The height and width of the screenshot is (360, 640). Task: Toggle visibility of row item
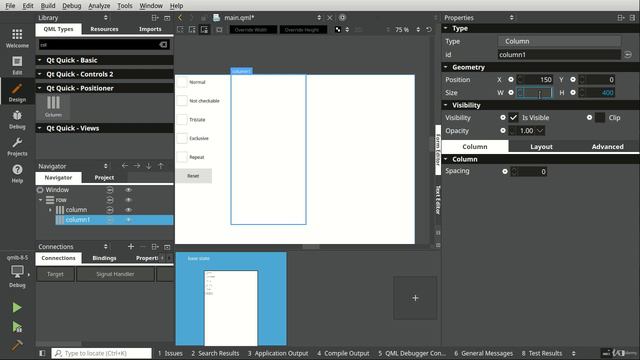[x=129, y=200]
